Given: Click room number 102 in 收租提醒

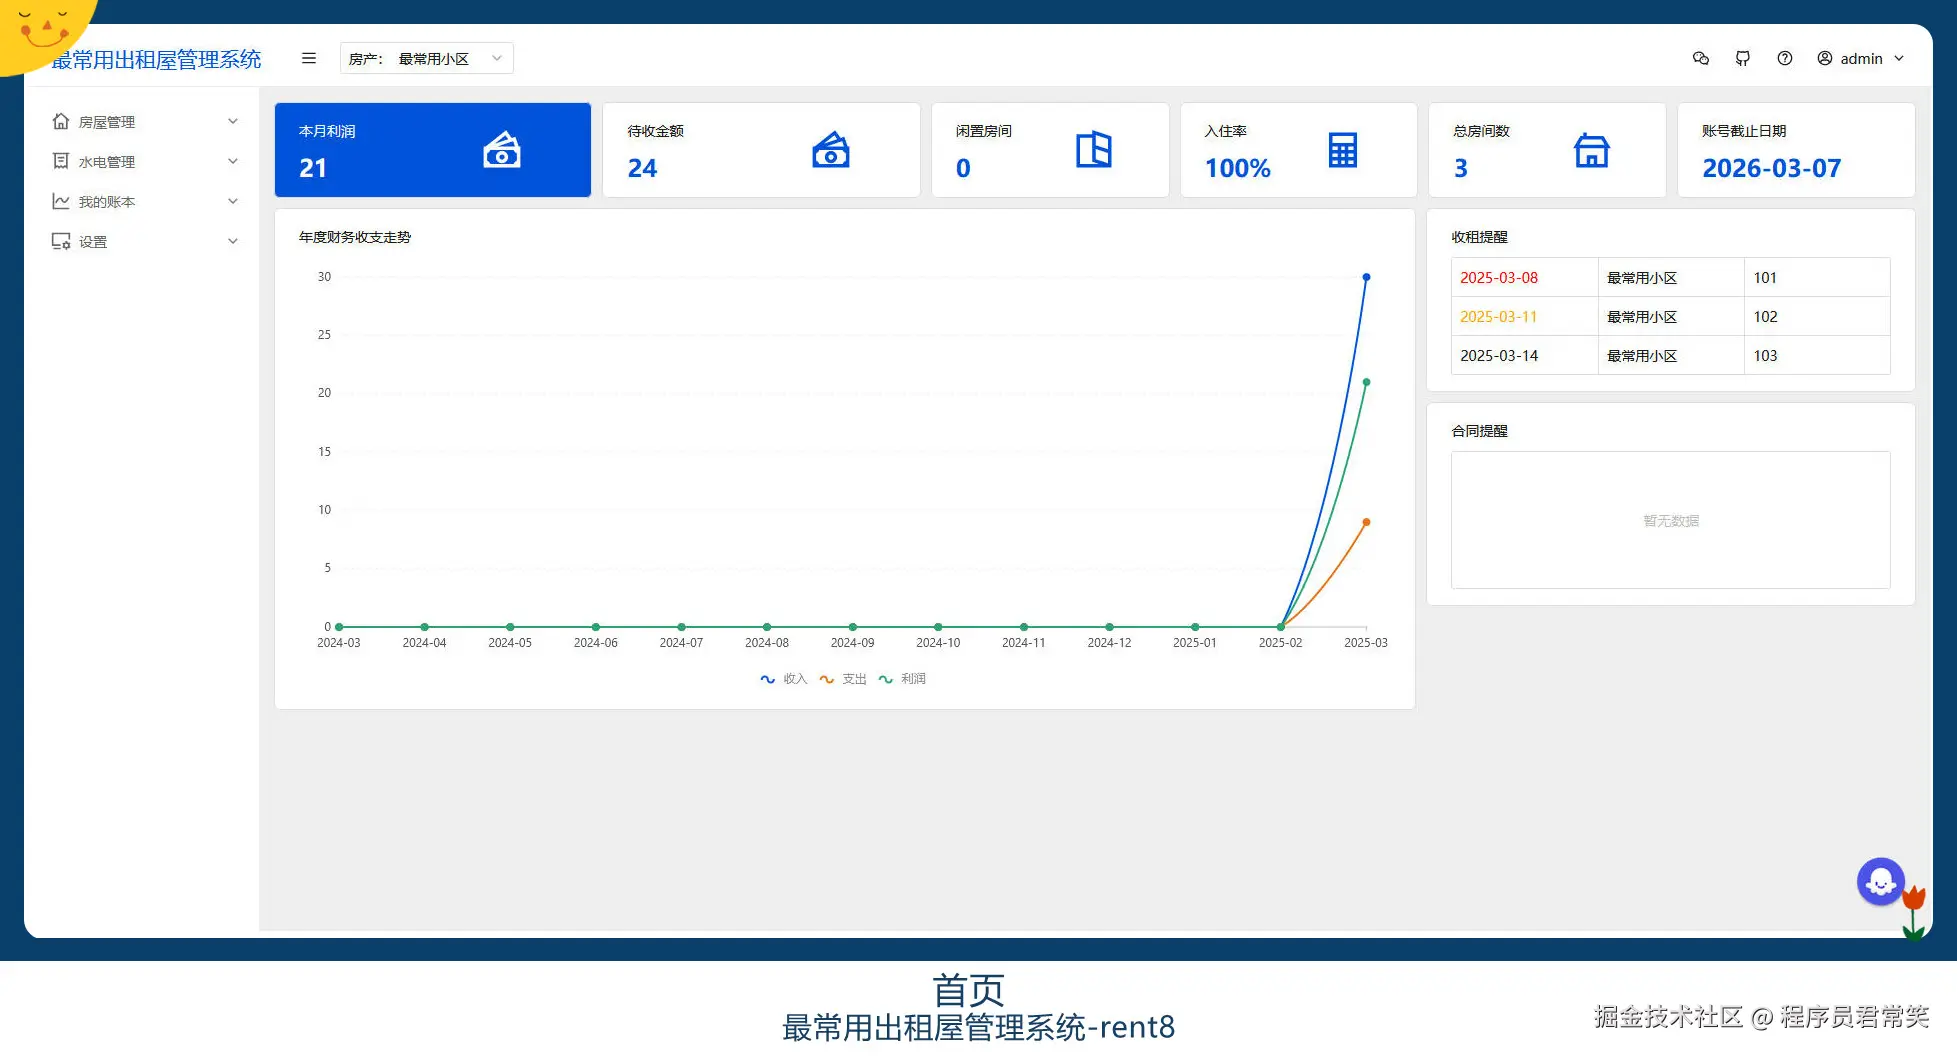Looking at the screenshot, I should (x=1765, y=317).
